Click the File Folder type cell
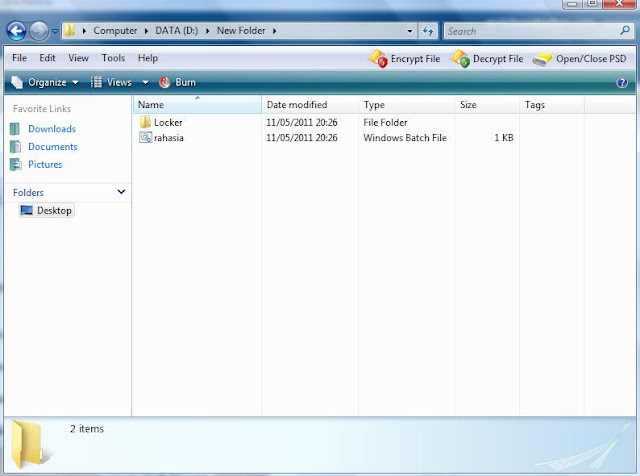This screenshot has height=476, width=640. (385, 122)
